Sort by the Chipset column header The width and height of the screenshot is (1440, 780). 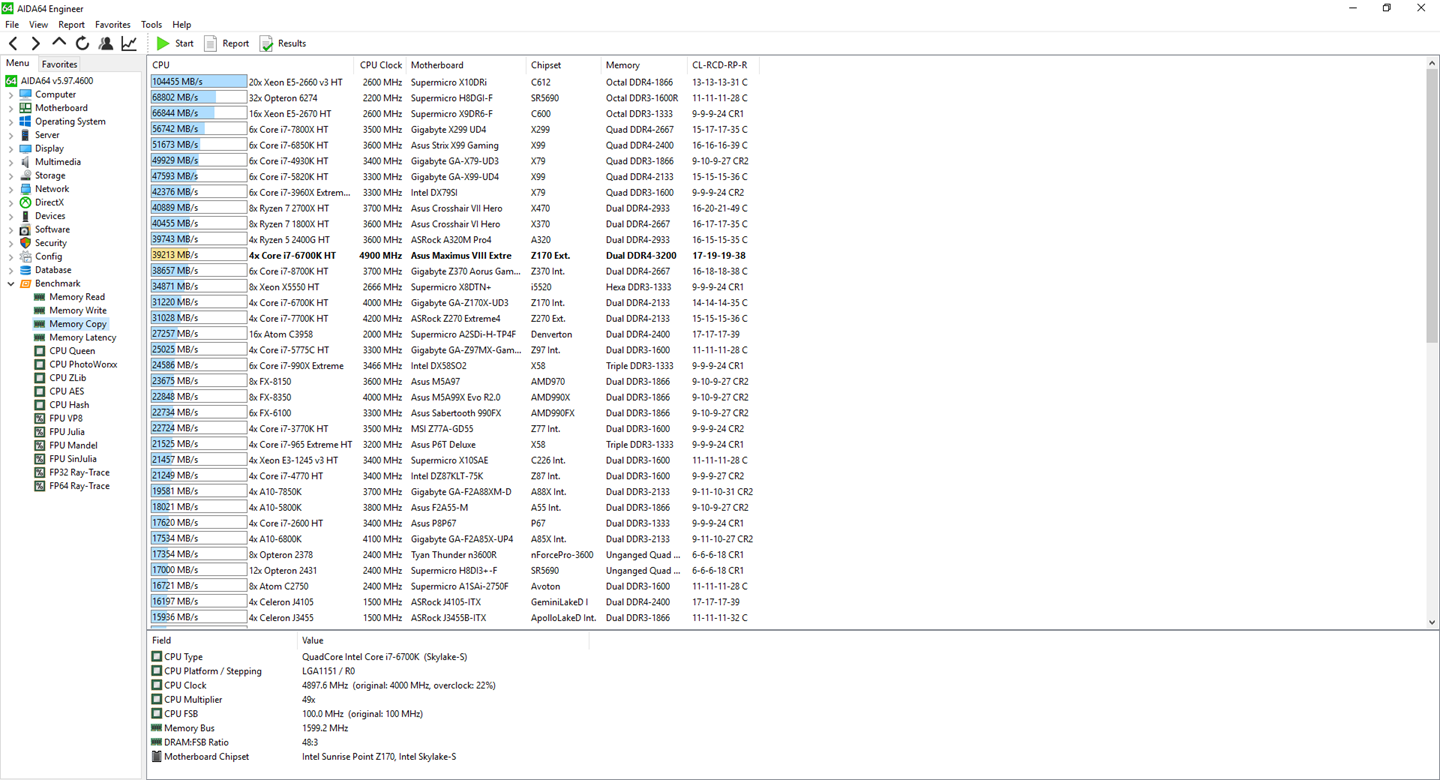(x=563, y=65)
